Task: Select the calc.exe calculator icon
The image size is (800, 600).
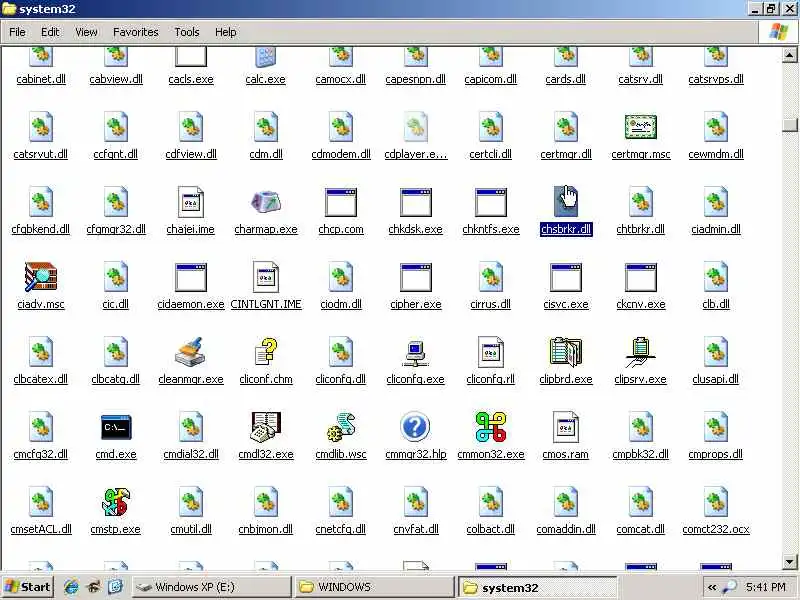Action: coord(266,57)
